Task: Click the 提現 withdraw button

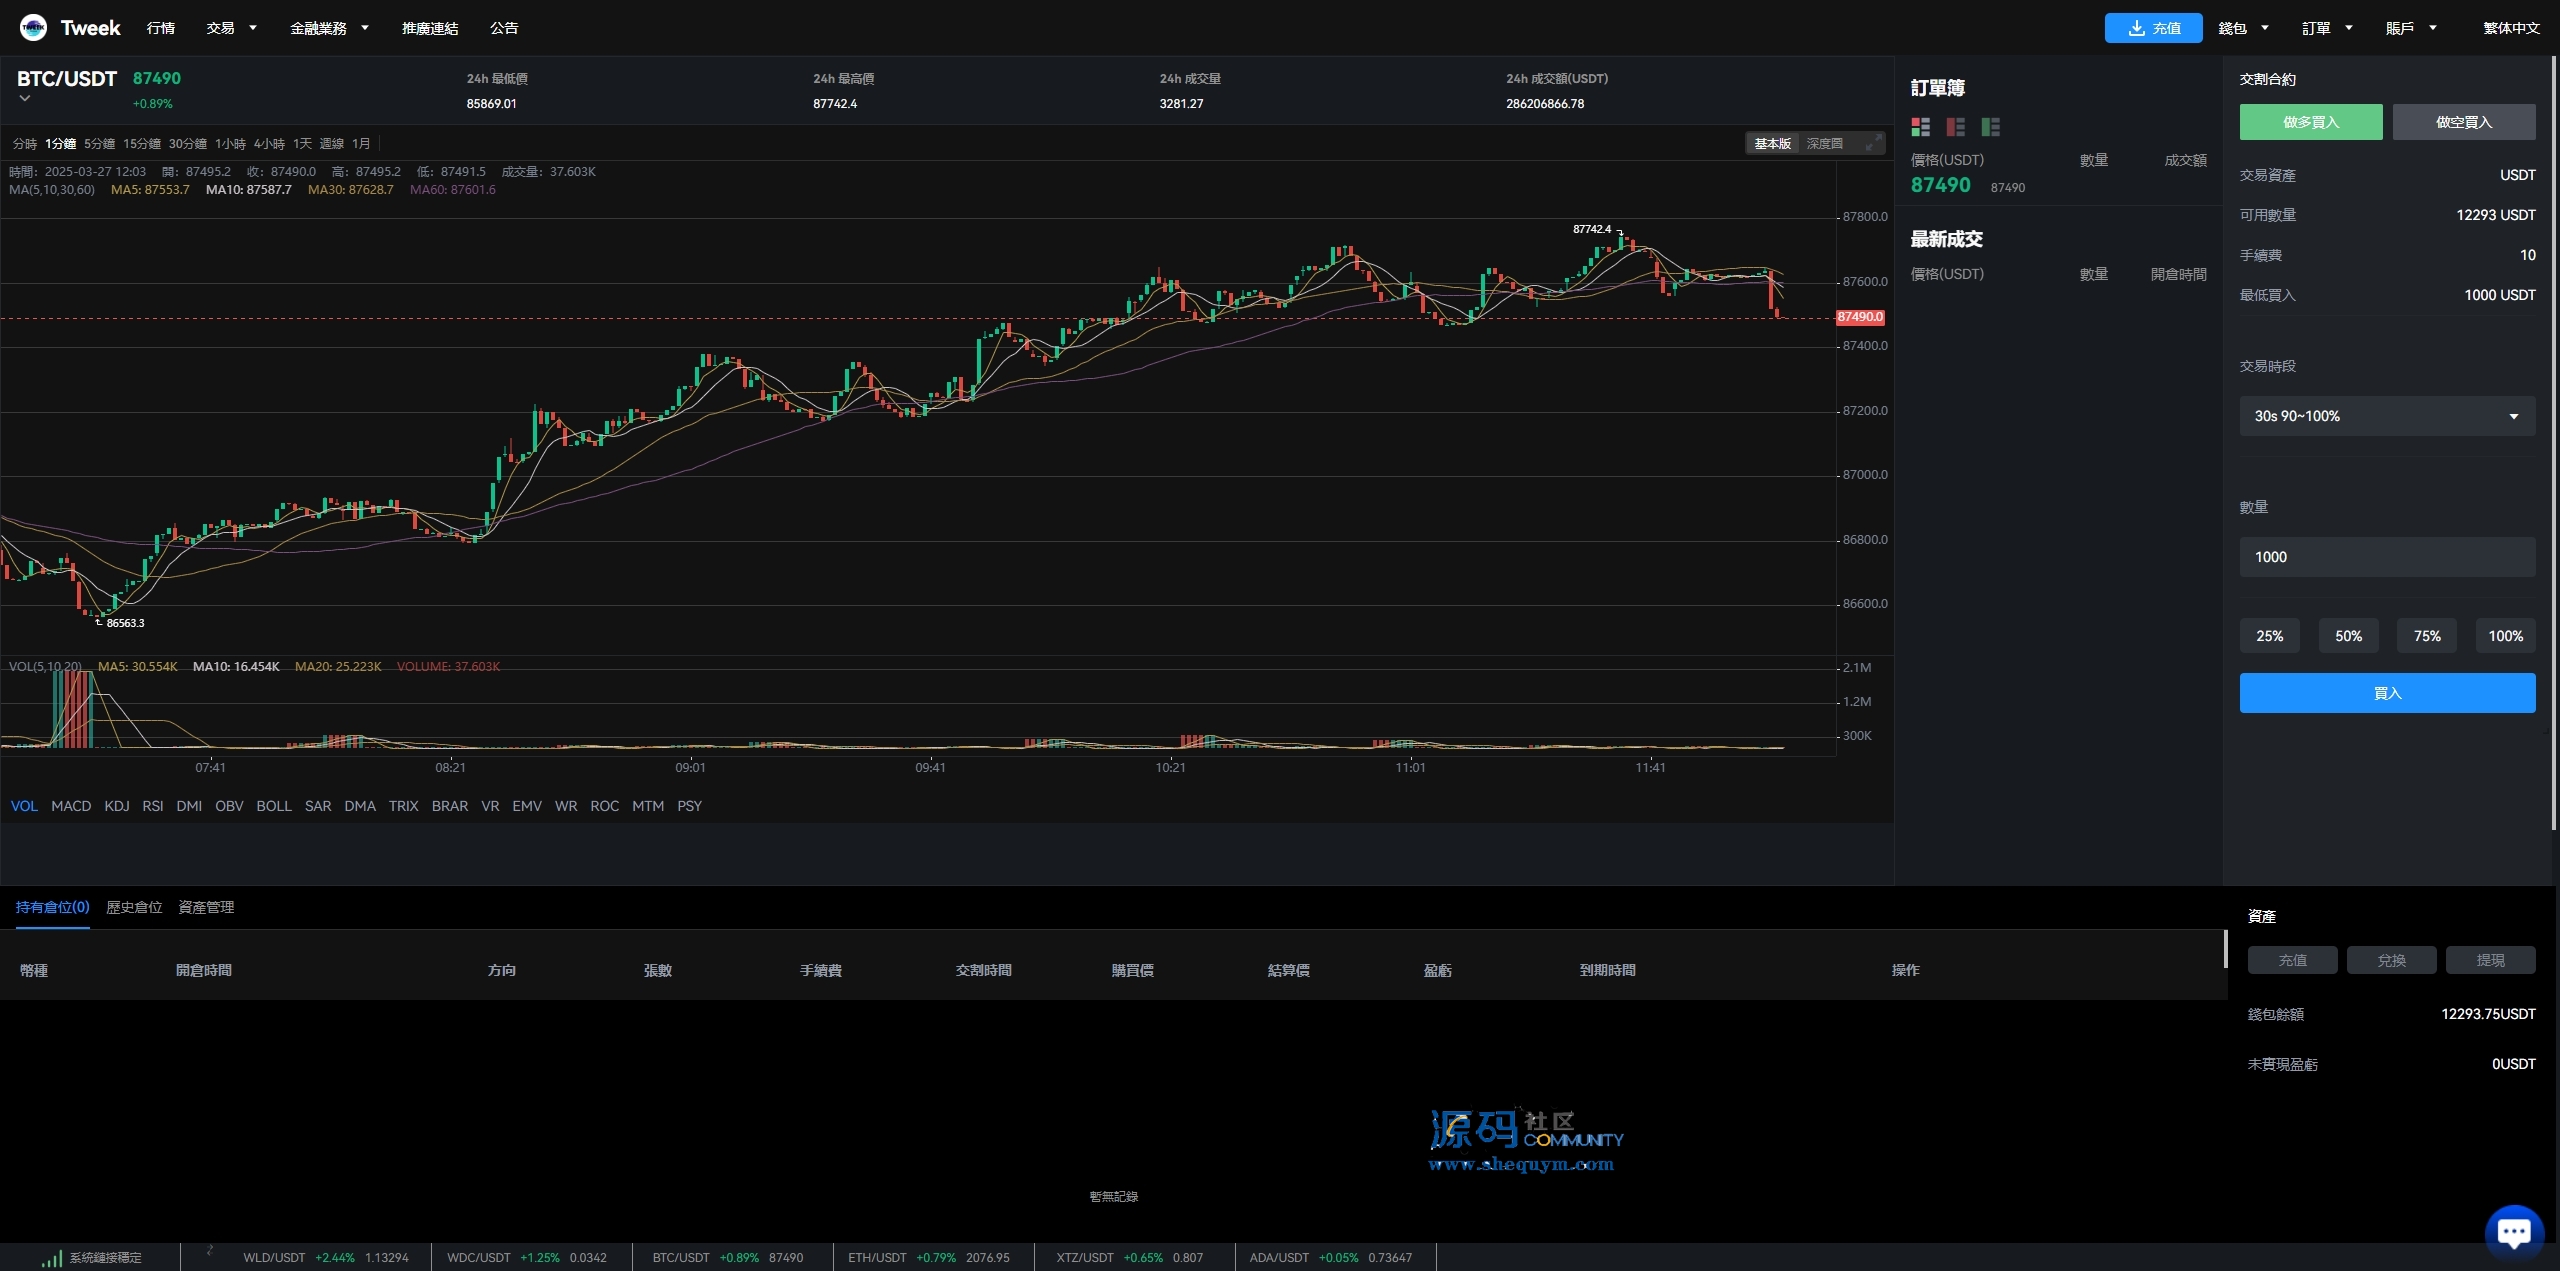Action: pyautogui.click(x=2489, y=960)
